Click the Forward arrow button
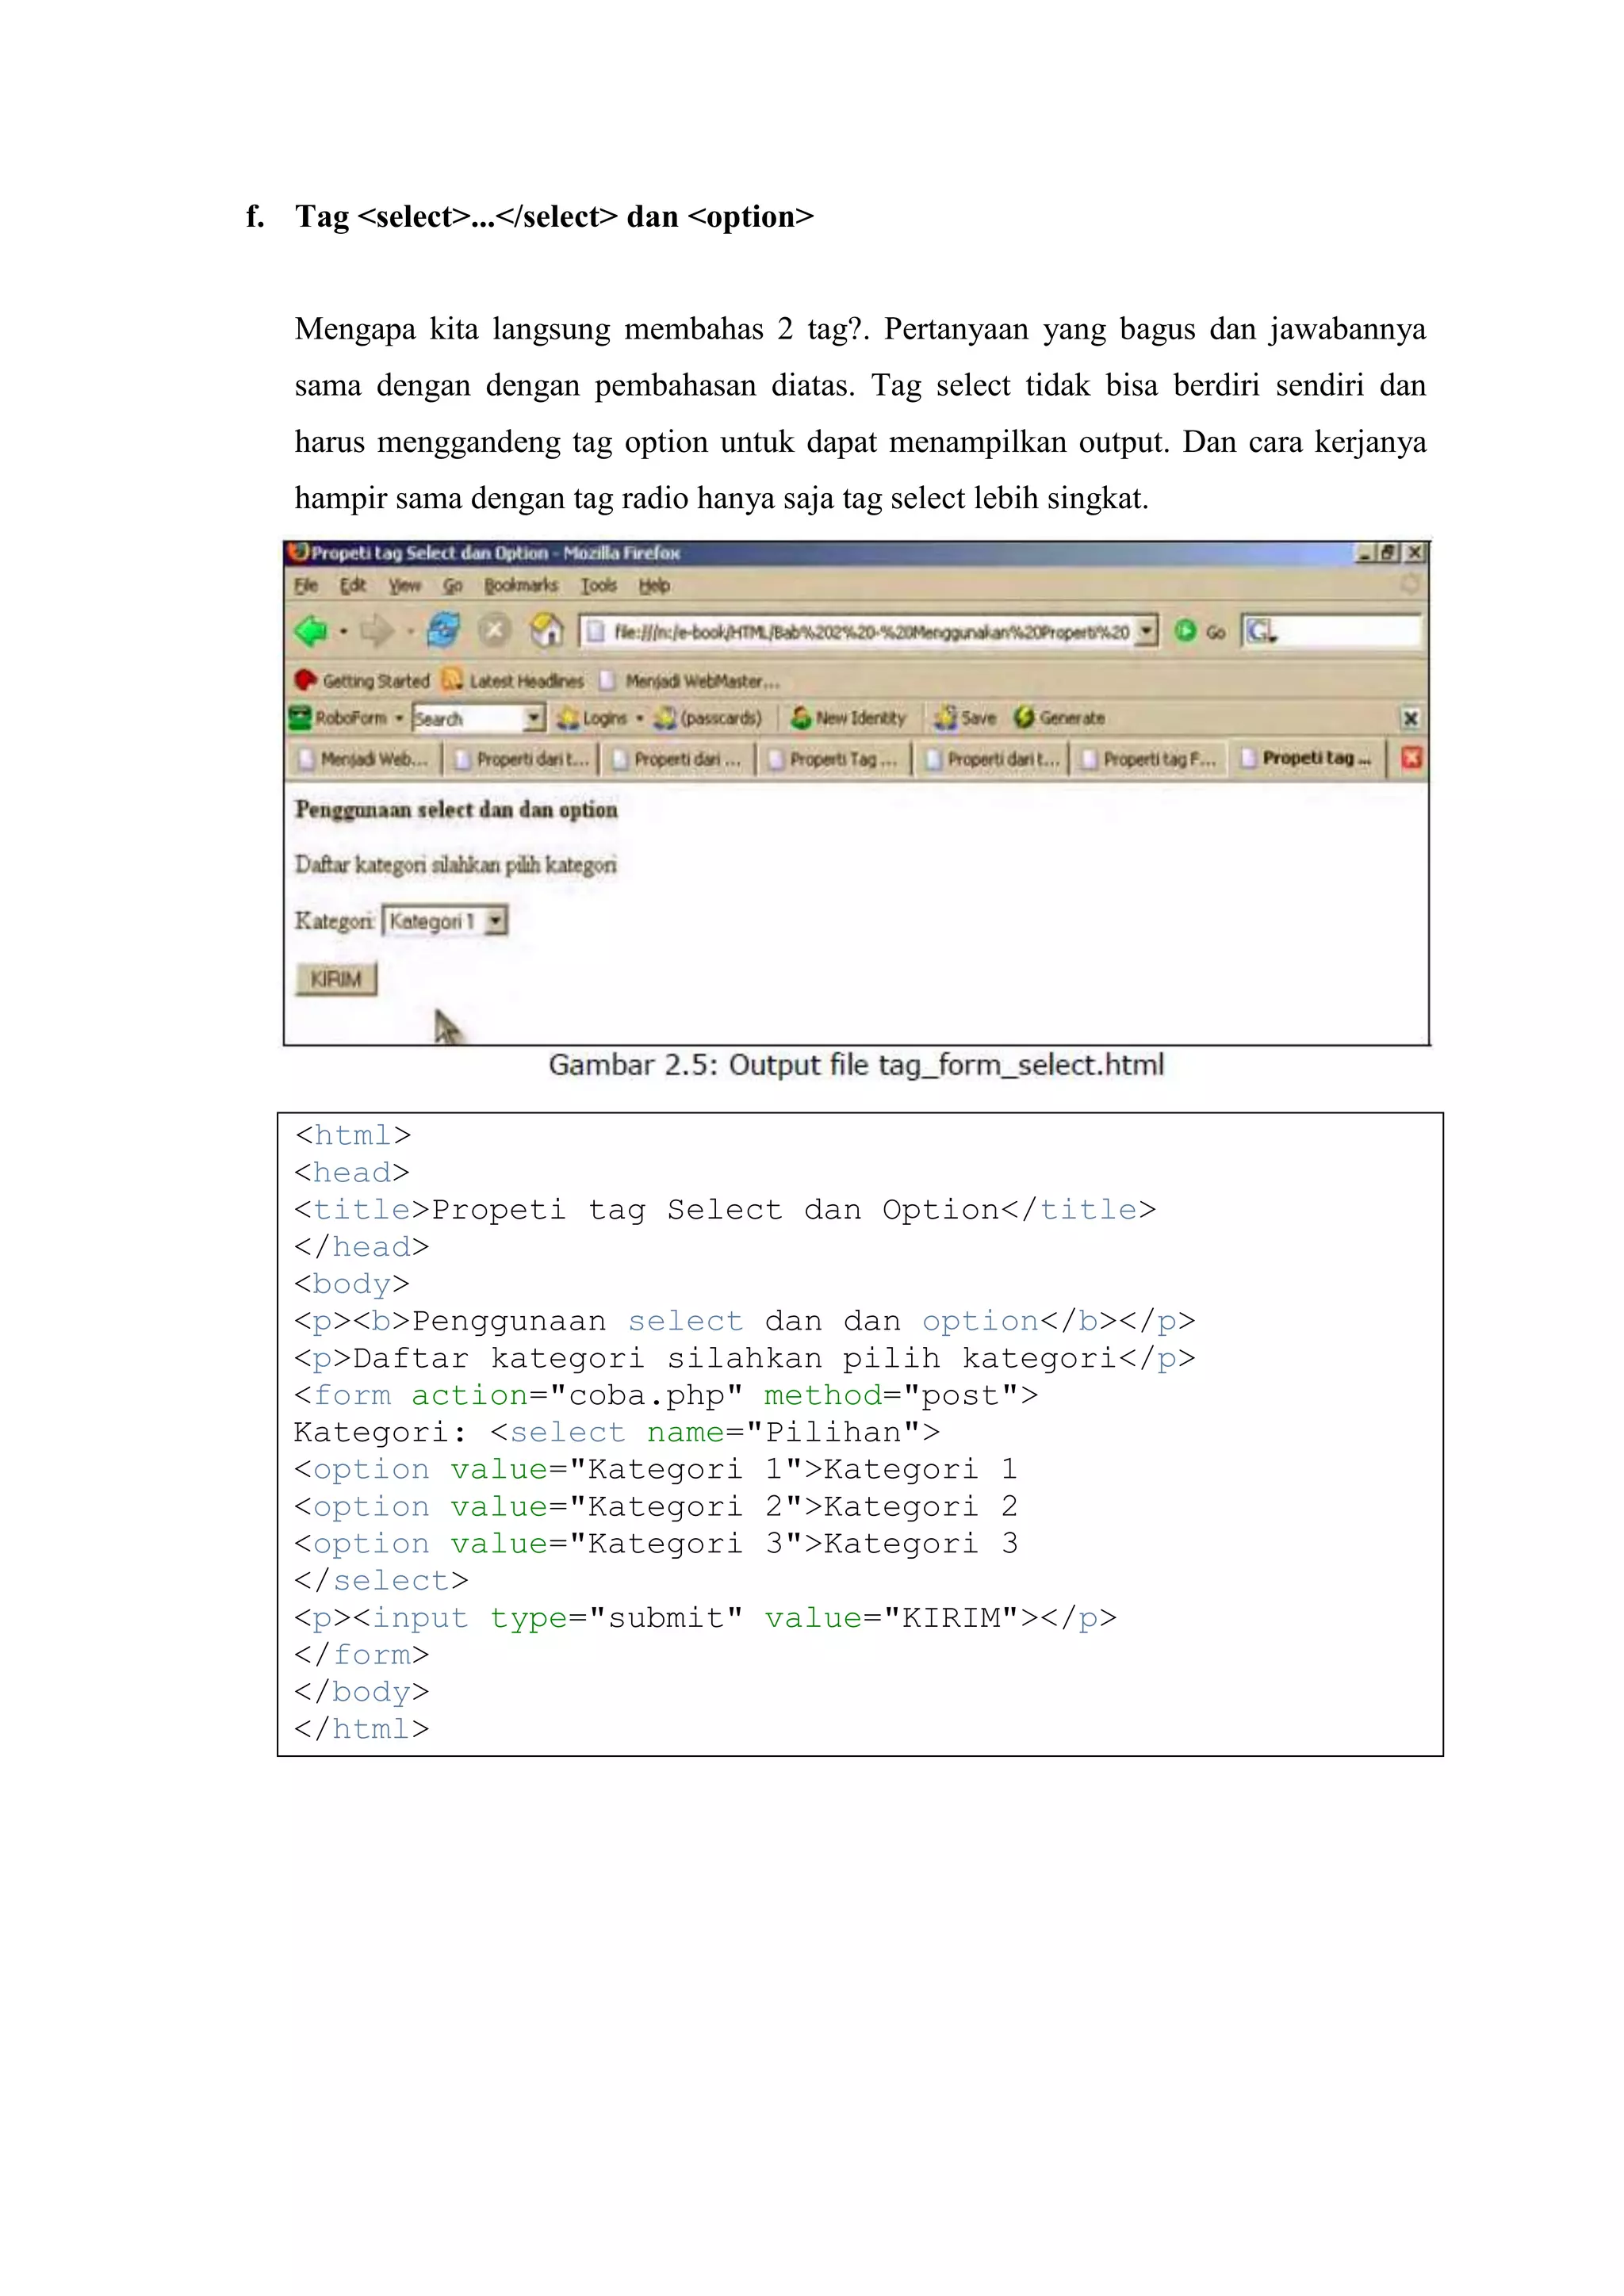 [376, 631]
